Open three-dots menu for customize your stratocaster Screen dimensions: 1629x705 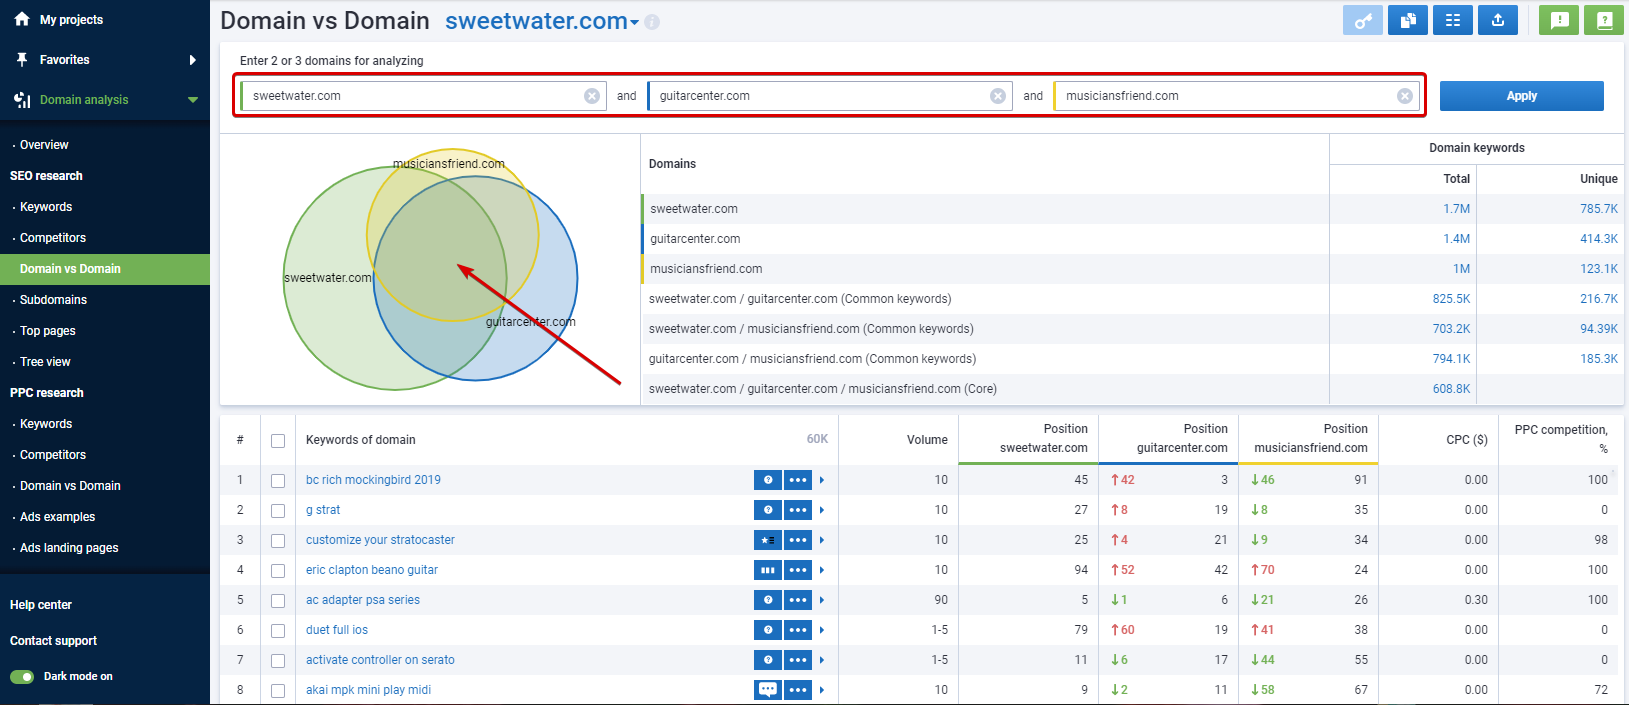(798, 540)
